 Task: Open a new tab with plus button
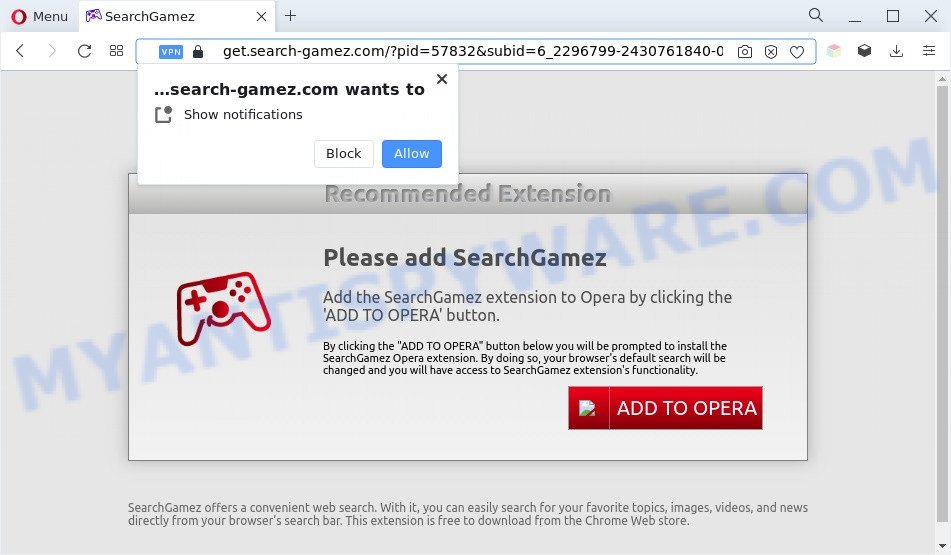291,16
